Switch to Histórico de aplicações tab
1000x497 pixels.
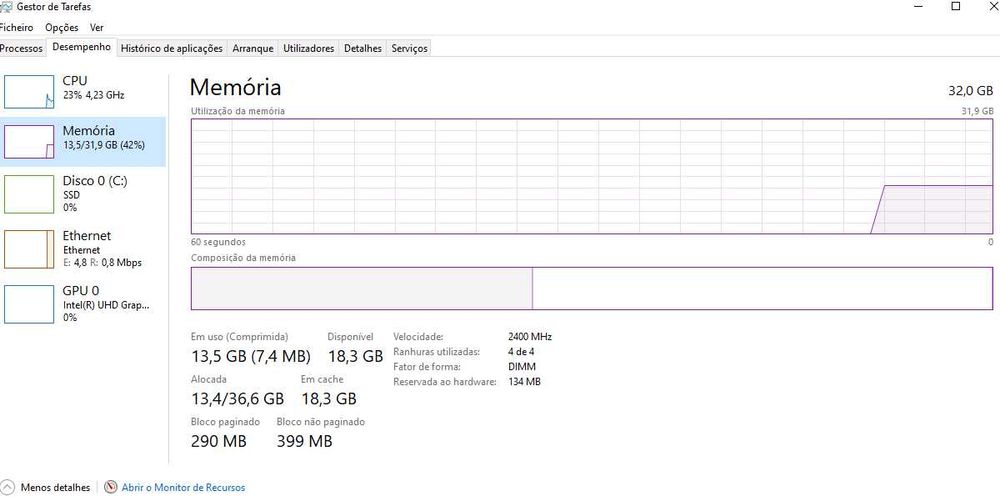[172, 48]
